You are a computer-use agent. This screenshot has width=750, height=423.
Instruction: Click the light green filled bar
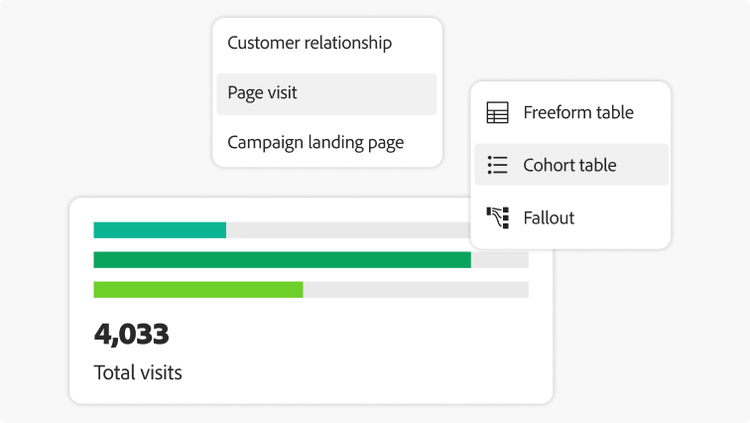(x=198, y=290)
